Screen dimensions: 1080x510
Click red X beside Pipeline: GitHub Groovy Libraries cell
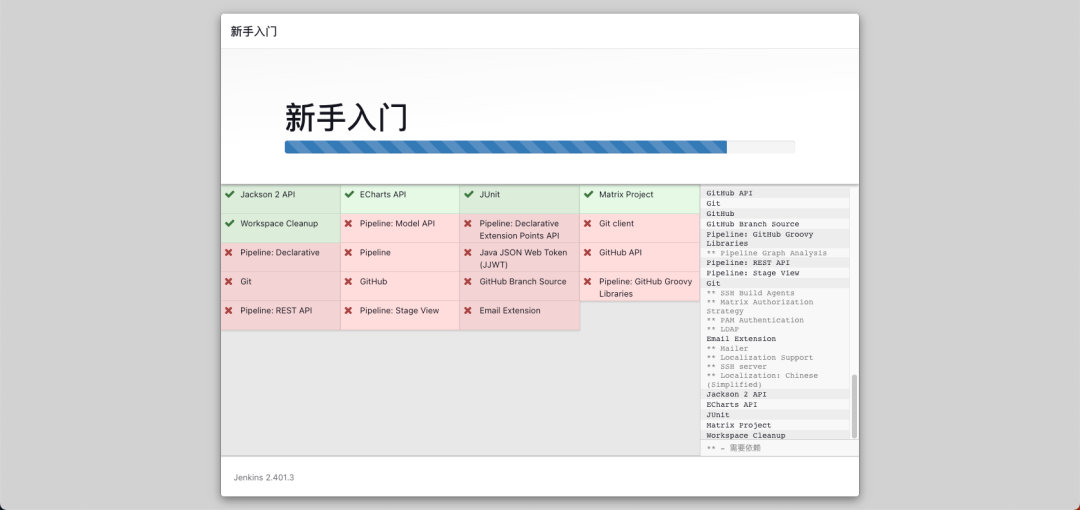(588, 281)
